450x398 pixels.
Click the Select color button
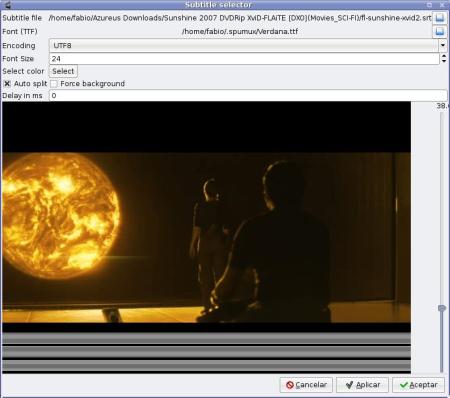tap(63, 71)
